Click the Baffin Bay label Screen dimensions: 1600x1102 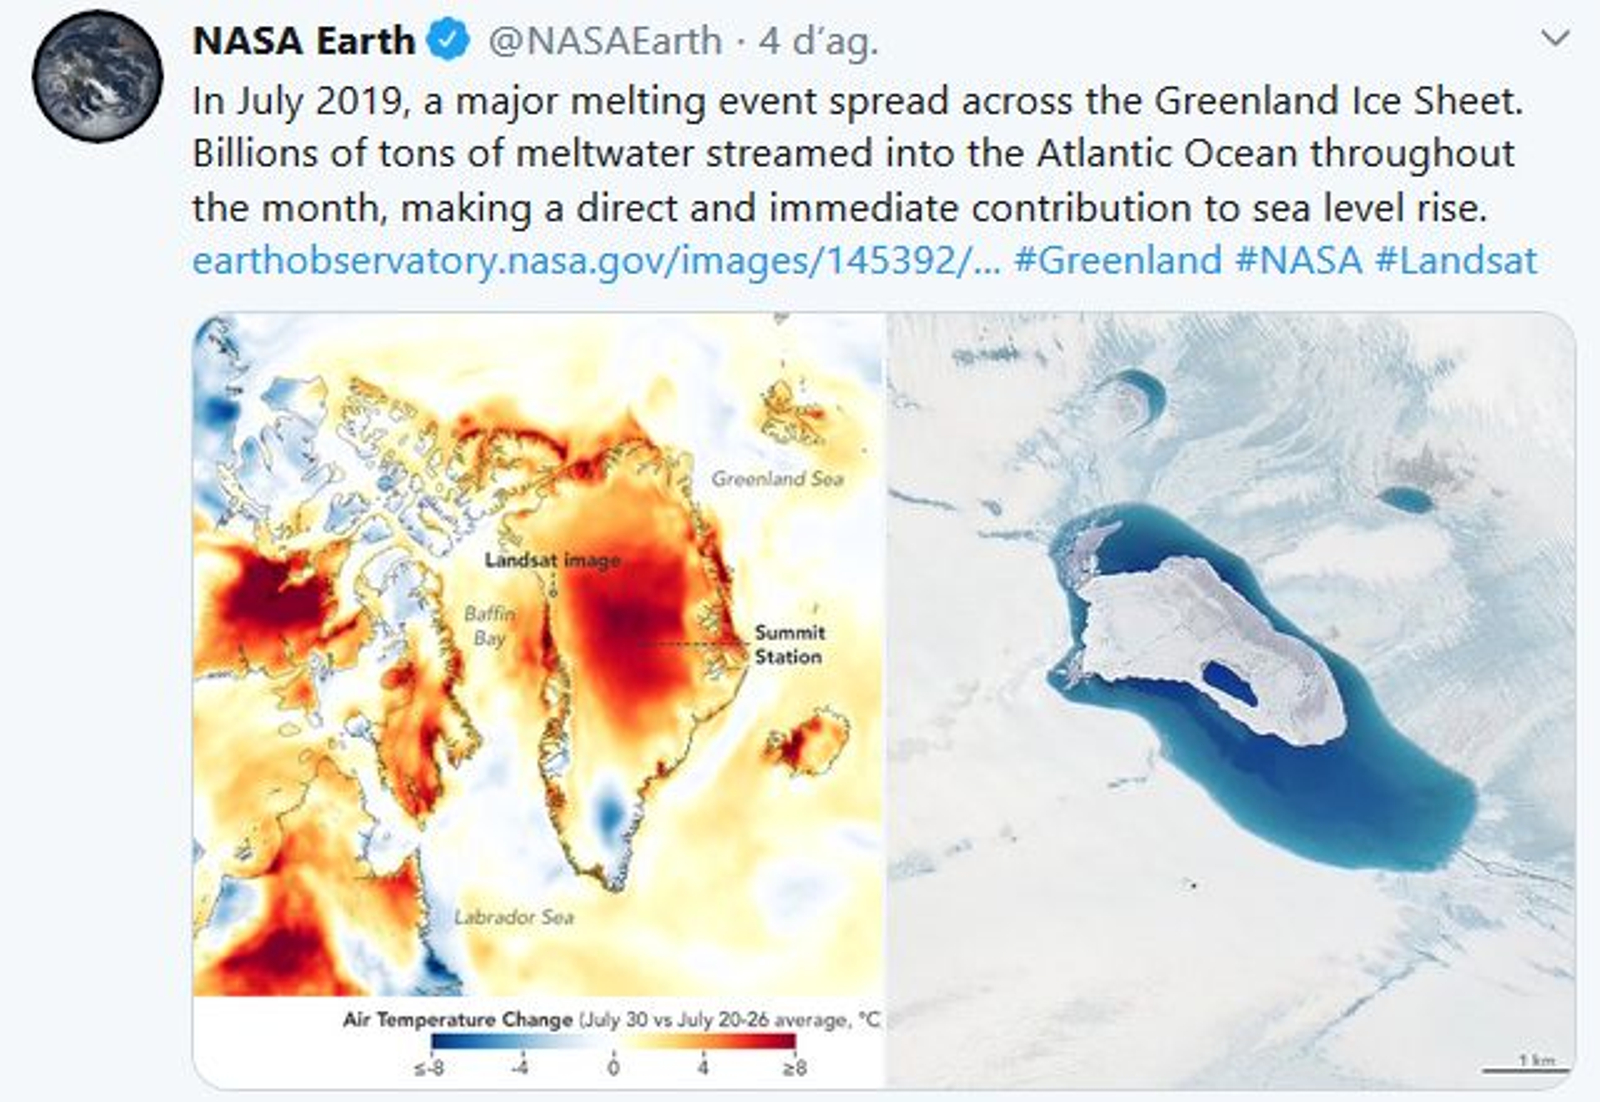(490, 625)
